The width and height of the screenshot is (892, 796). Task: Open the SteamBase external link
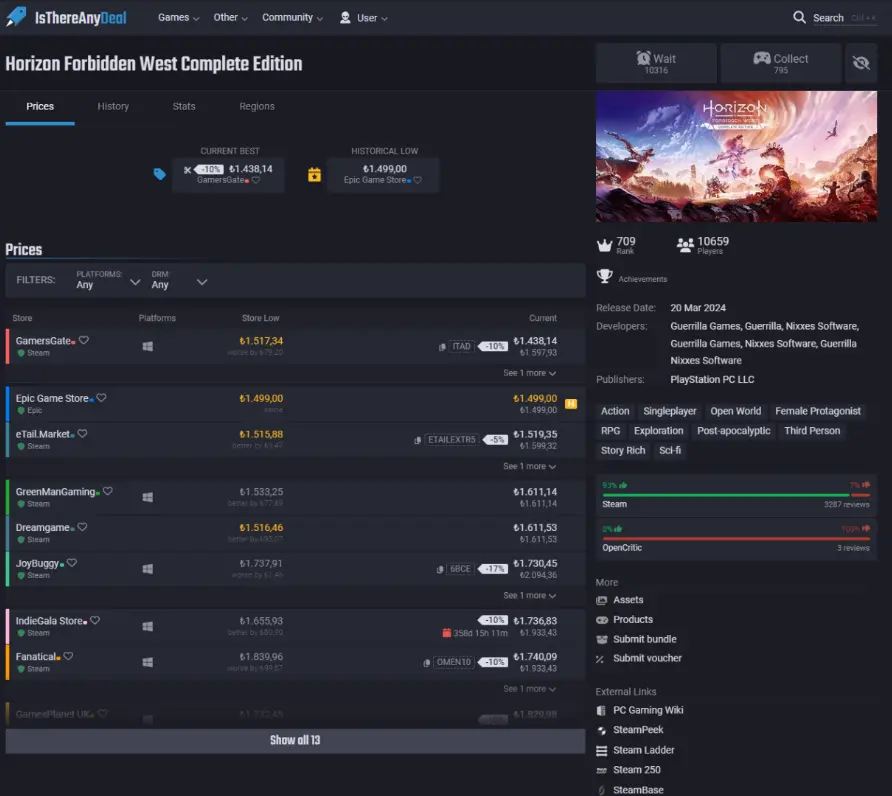(x=638, y=790)
